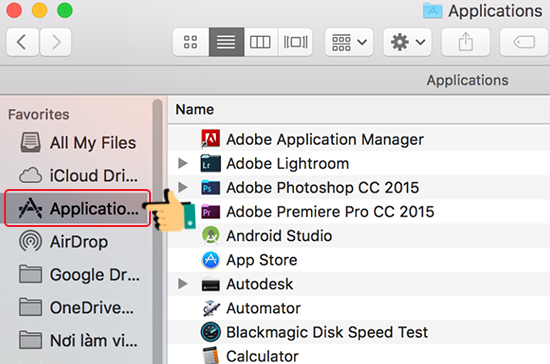Image resolution: width=550 pixels, height=364 pixels.
Task: Click the Adobe Application Manager icon
Action: tap(210, 139)
